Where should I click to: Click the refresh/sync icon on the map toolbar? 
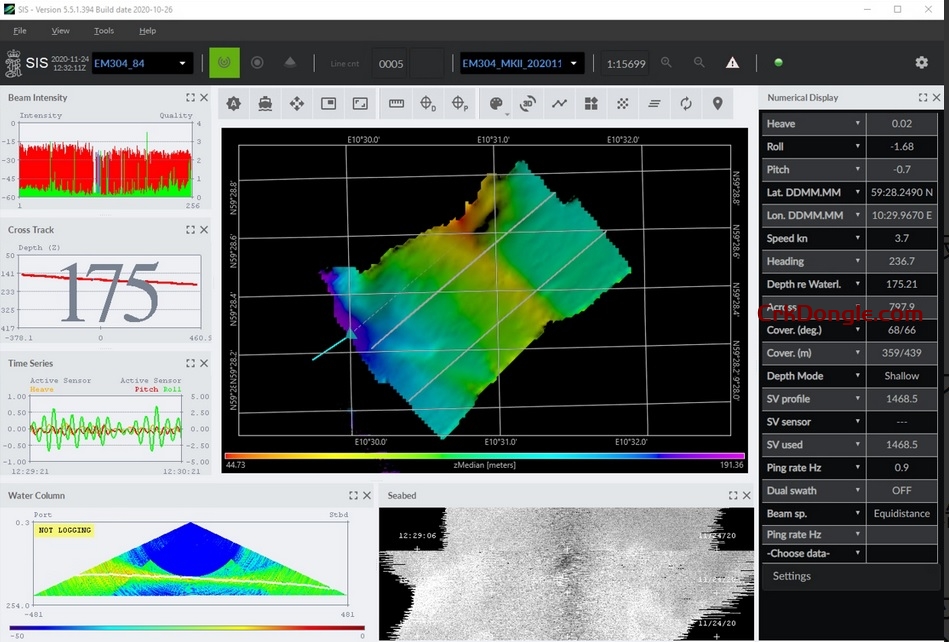tap(687, 103)
